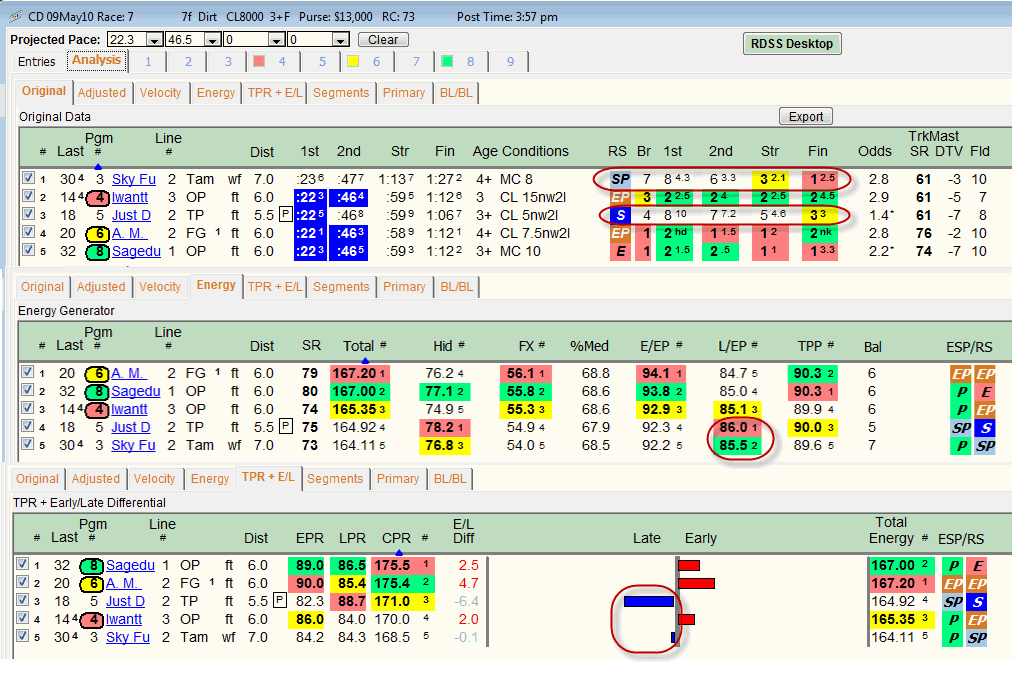The width and height of the screenshot is (1012, 699).
Task: Open RDSS Desktop
Action: 792,44
